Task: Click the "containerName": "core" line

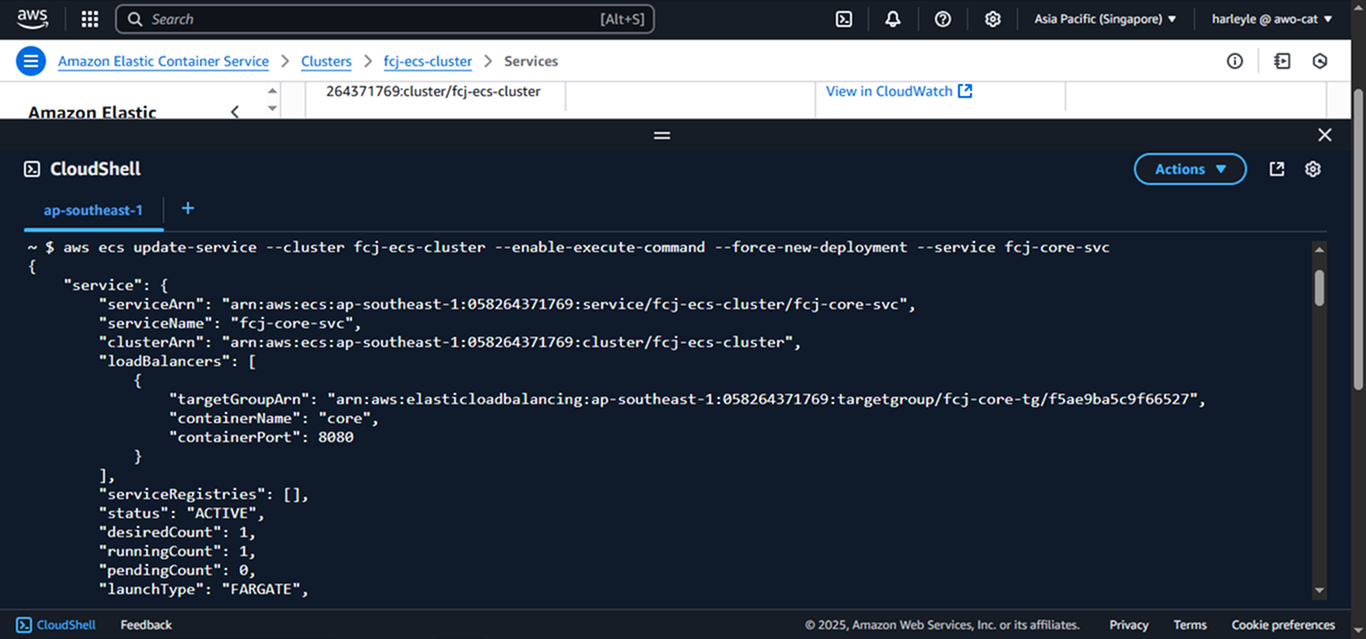Action: coord(274,418)
